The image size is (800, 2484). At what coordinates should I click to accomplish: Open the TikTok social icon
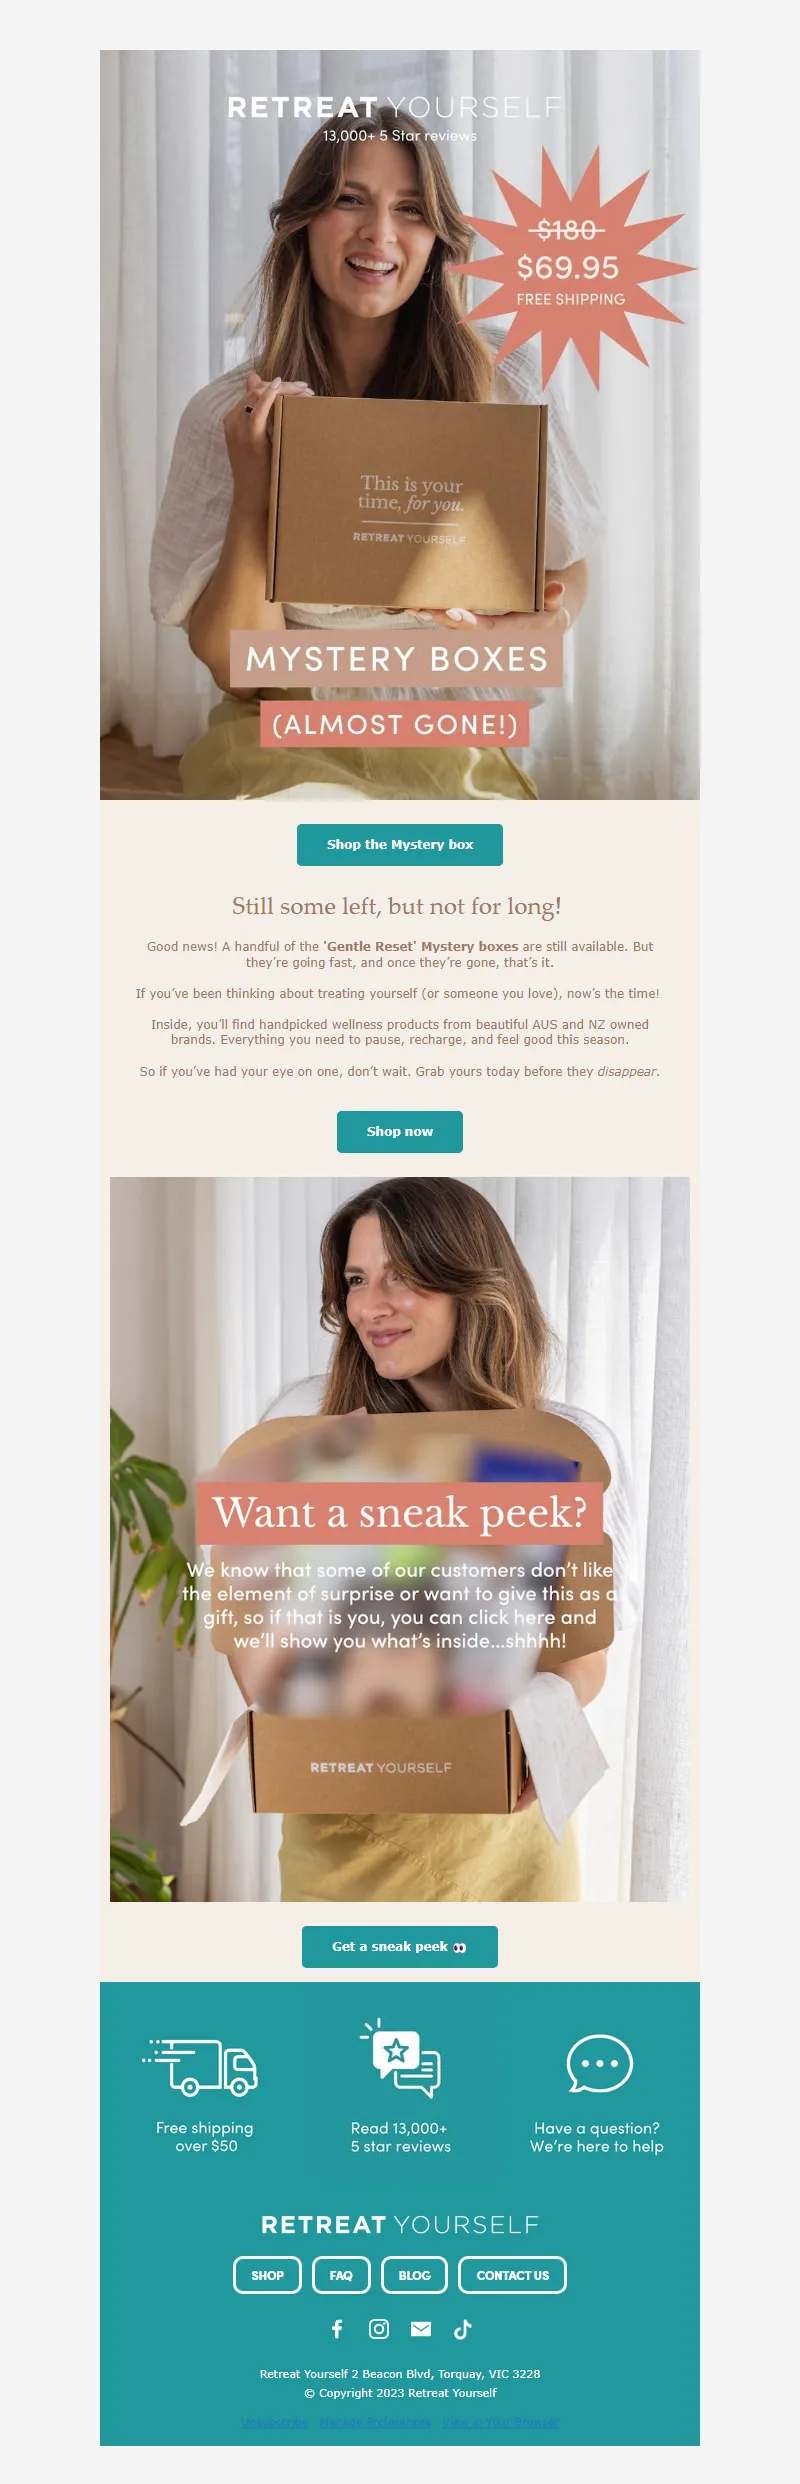[x=462, y=2329]
